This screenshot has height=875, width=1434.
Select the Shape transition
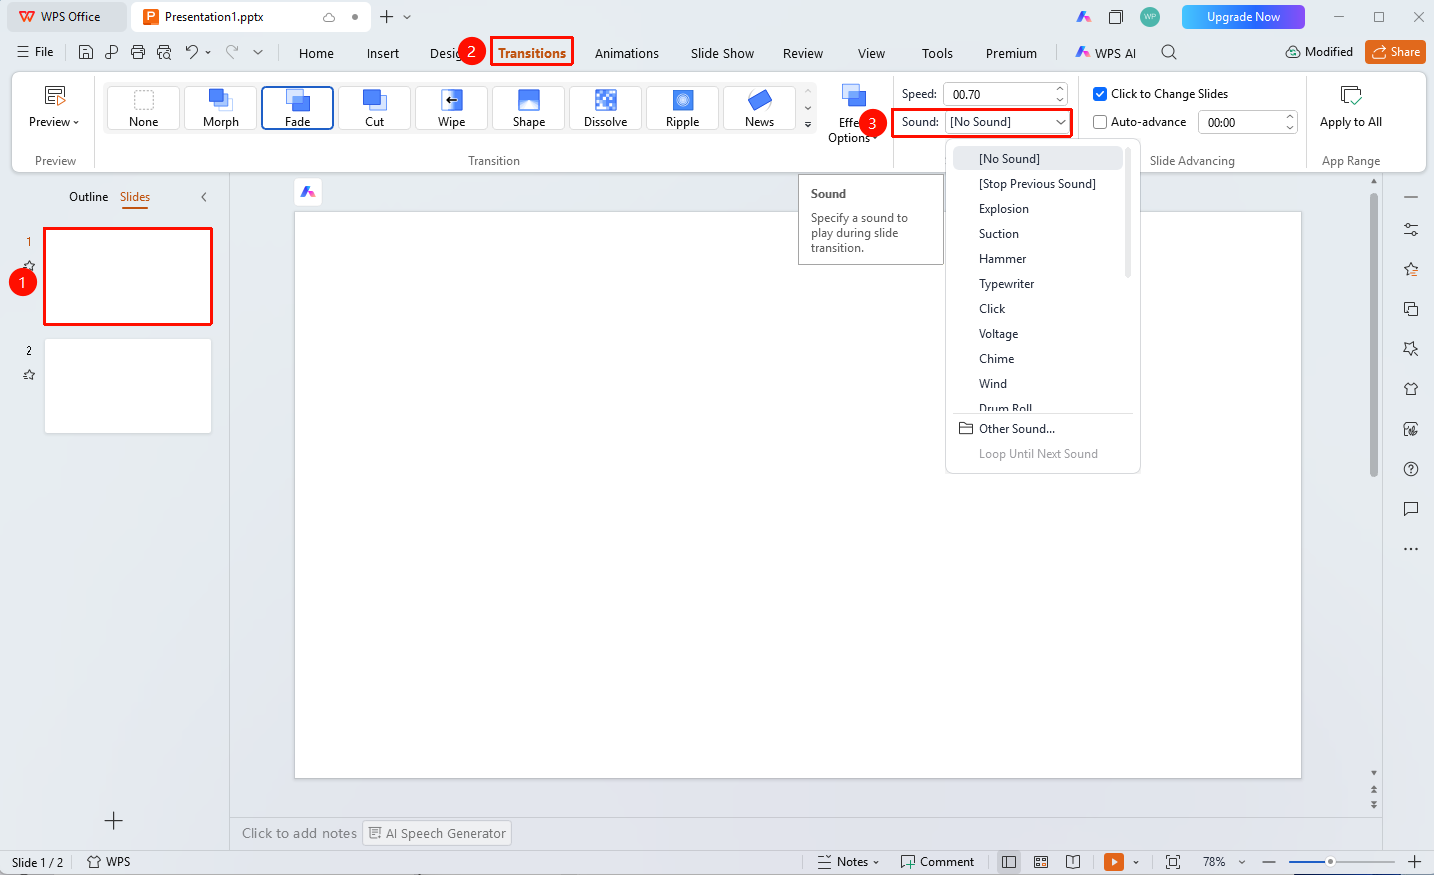point(528,108)
